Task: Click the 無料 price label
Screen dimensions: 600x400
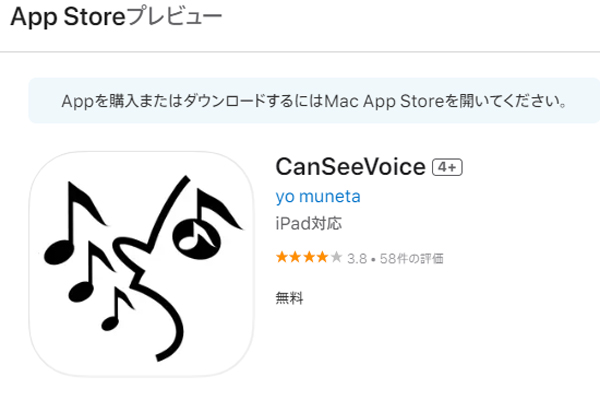Action: click(289, 298)
